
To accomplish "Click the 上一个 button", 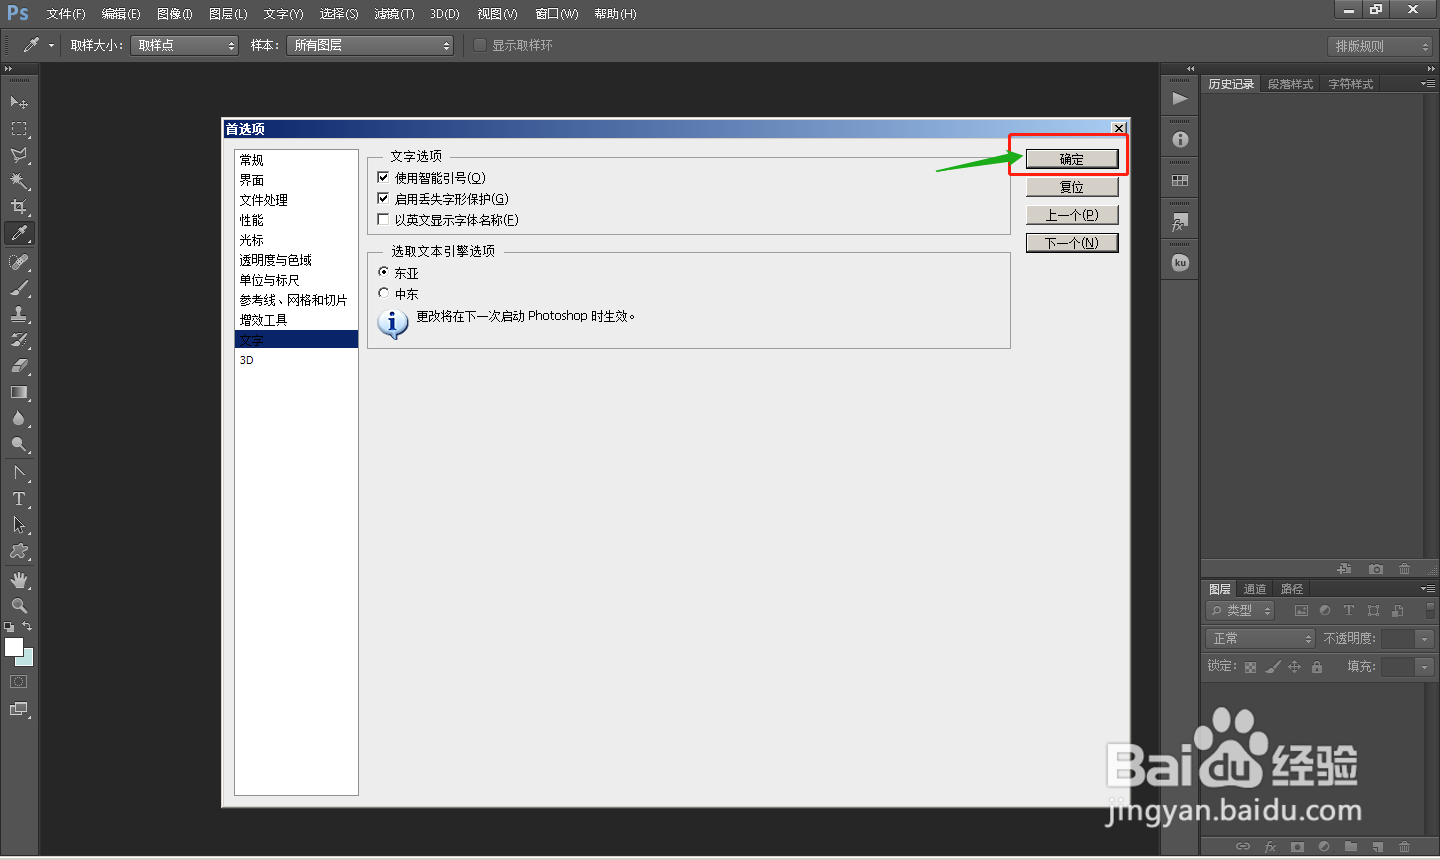I will coord(1072,215).
